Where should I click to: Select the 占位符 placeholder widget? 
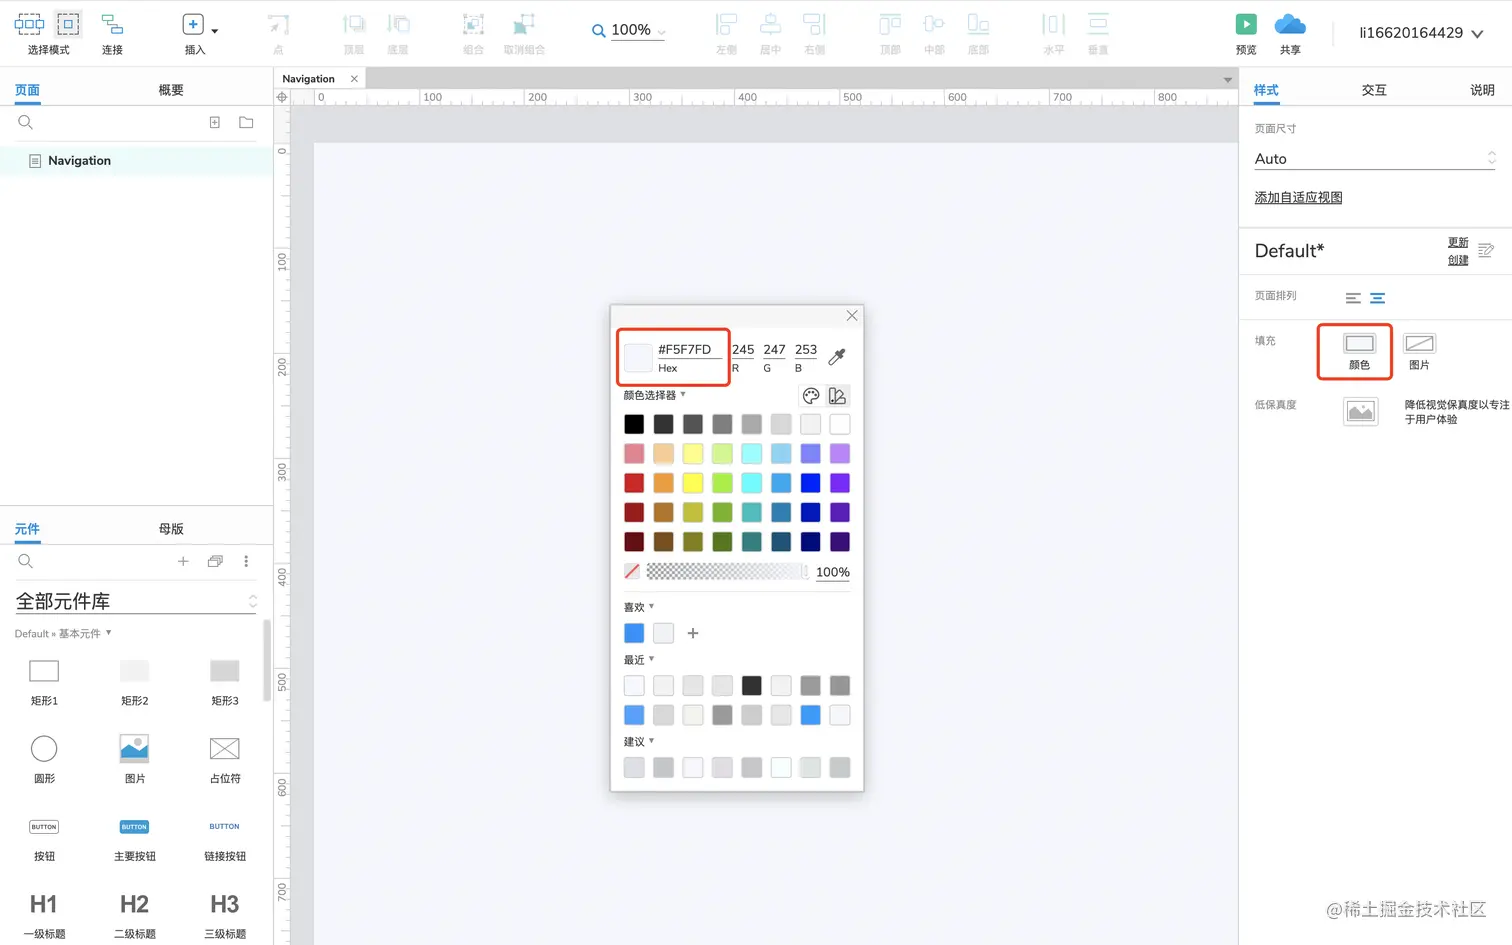coord(225,759)
